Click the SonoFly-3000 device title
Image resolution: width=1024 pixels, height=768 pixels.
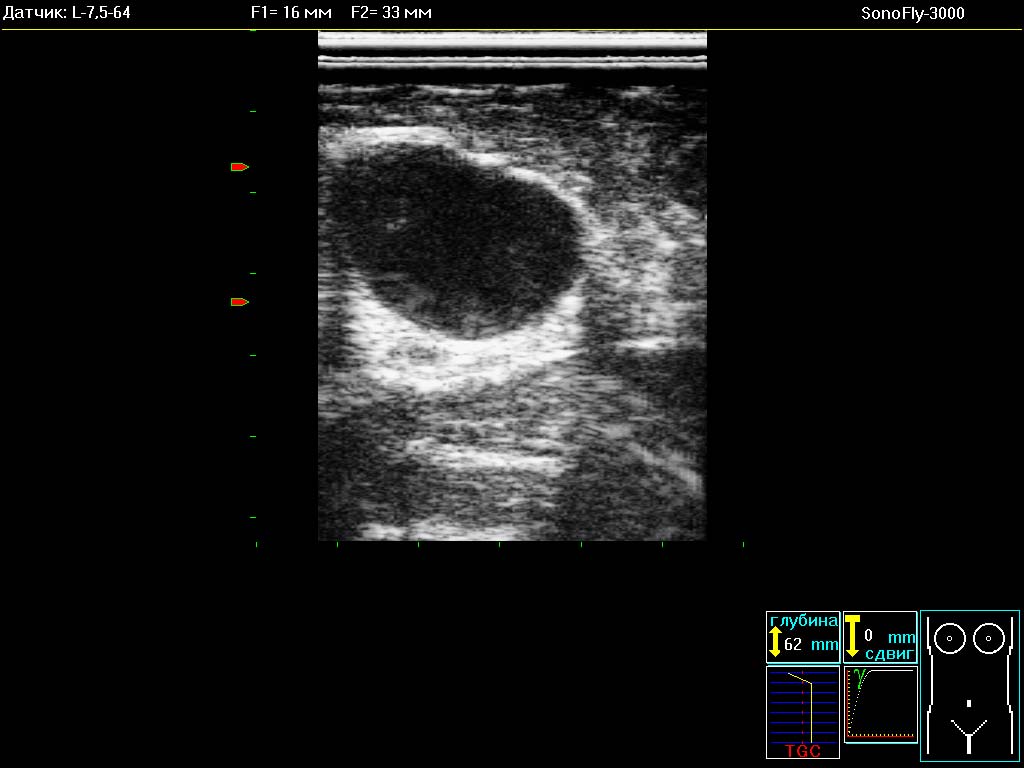point(912,13)
